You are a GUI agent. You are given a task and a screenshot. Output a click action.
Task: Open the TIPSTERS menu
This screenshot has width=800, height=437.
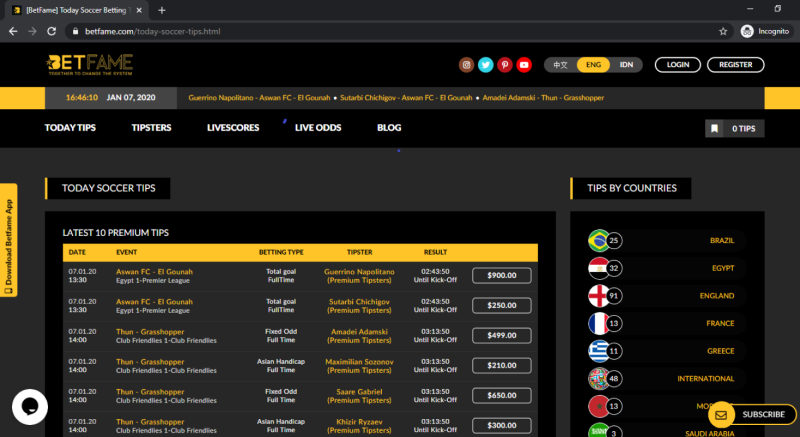(151, 127)
